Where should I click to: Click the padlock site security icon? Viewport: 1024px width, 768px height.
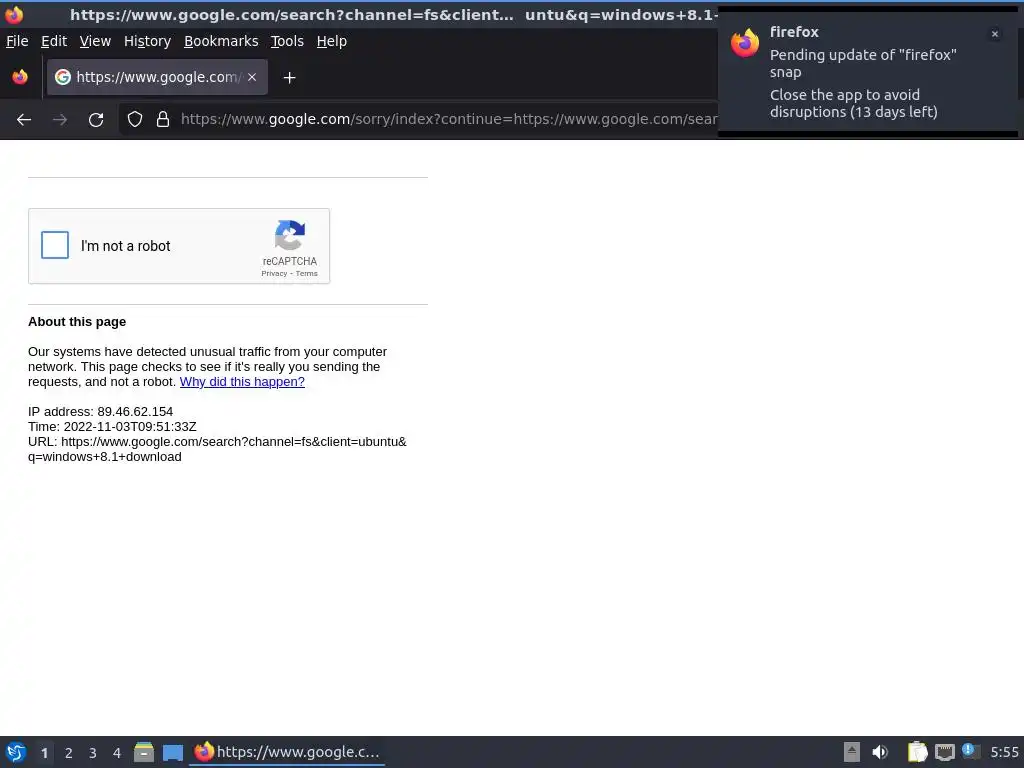[x=163, y=119]
